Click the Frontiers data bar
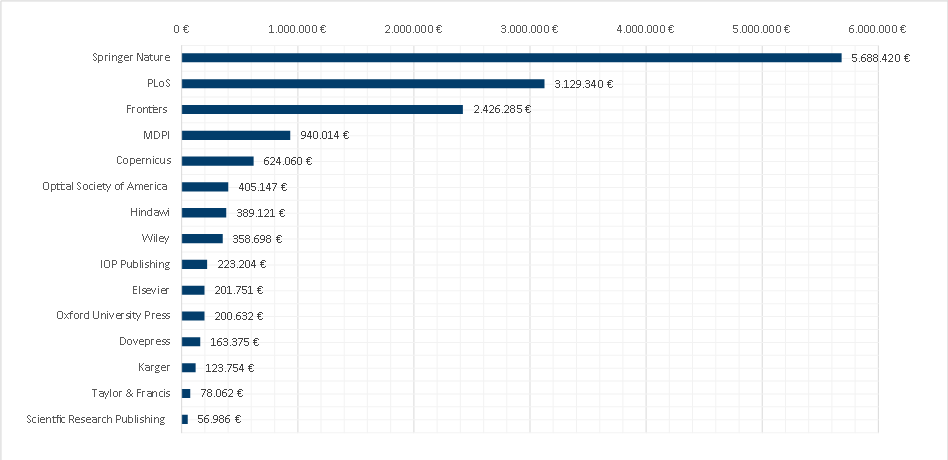948x460 pixels. (322, 109)
